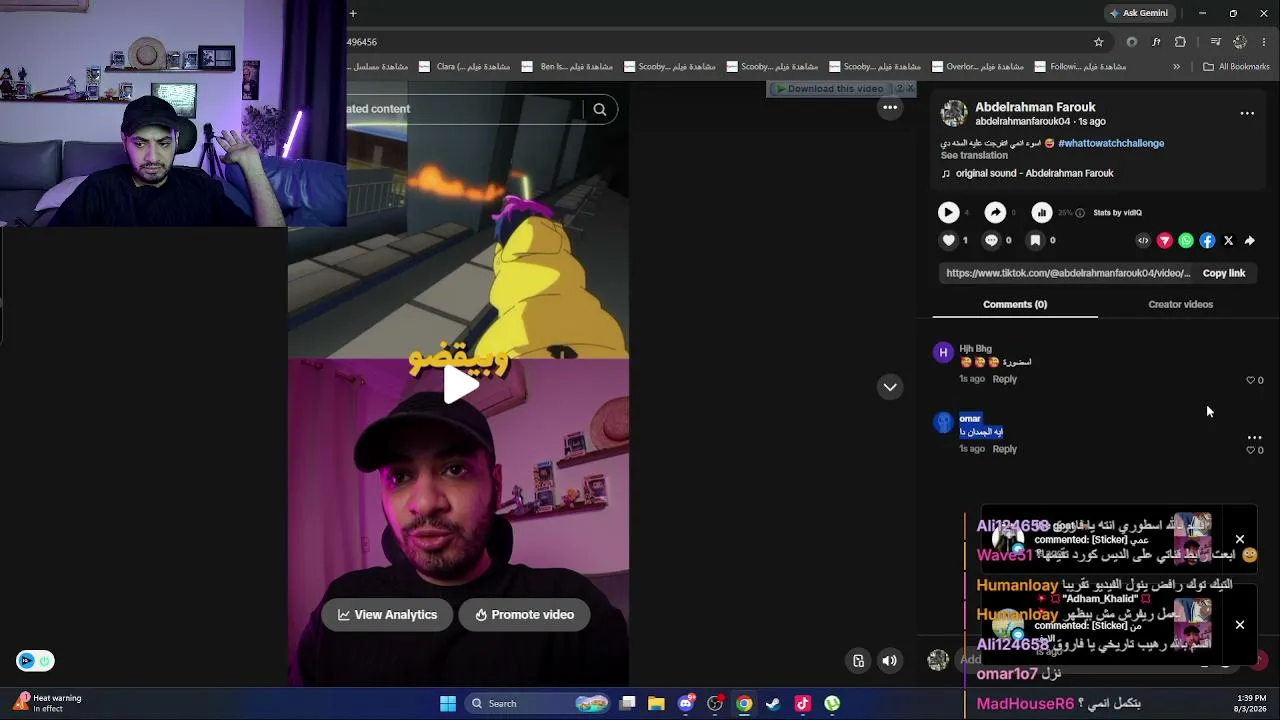Open the Clara bookmark

pyautogui.click(x=465, y=67)
